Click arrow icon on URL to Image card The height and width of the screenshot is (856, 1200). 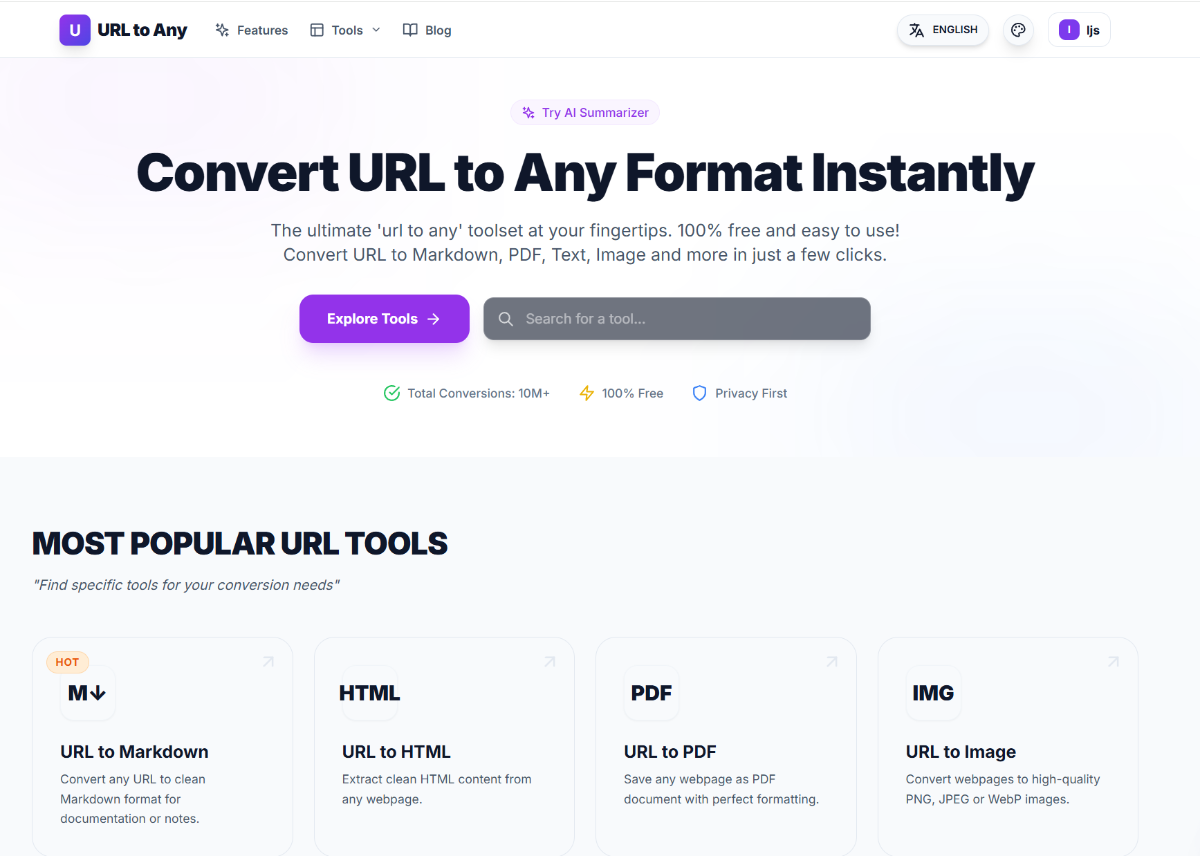(1113, 662)
